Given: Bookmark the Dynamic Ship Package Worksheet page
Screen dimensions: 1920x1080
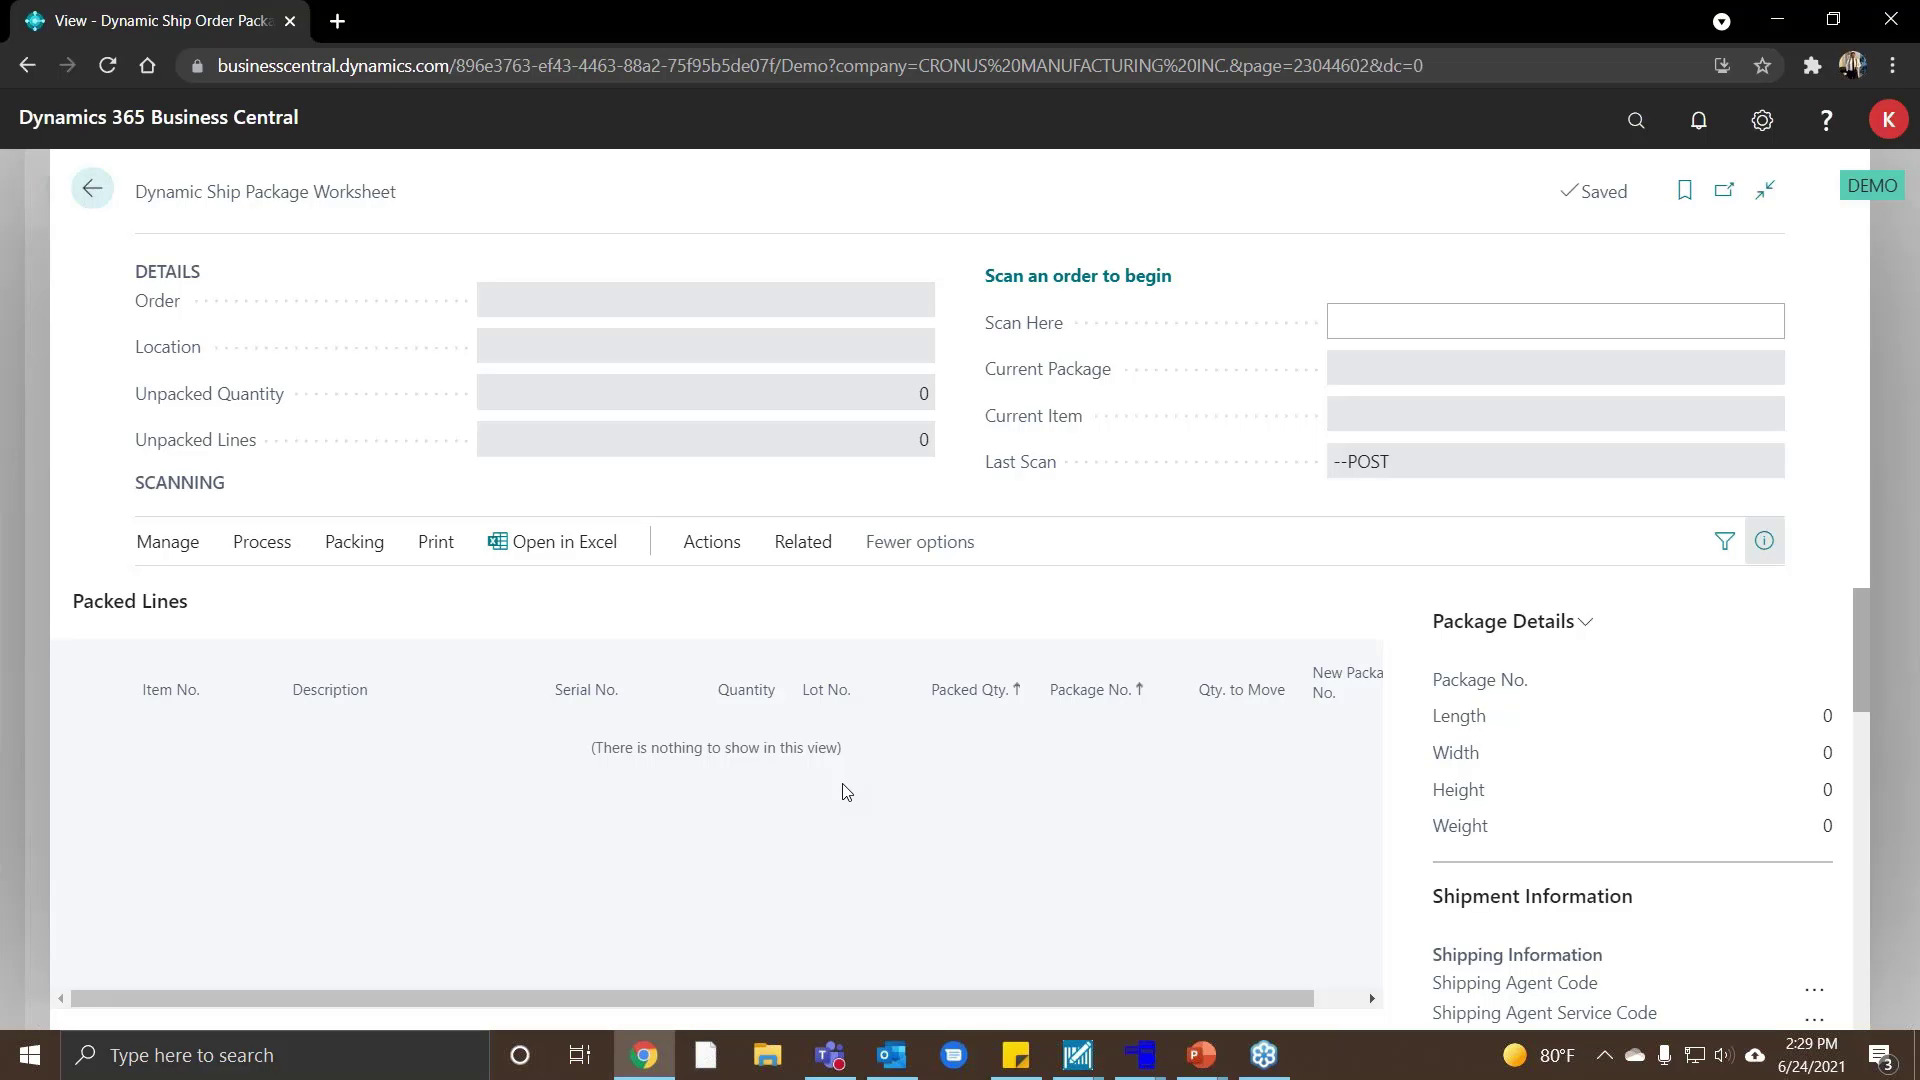Looking at the screenshot, I should tap(1685, 190).
